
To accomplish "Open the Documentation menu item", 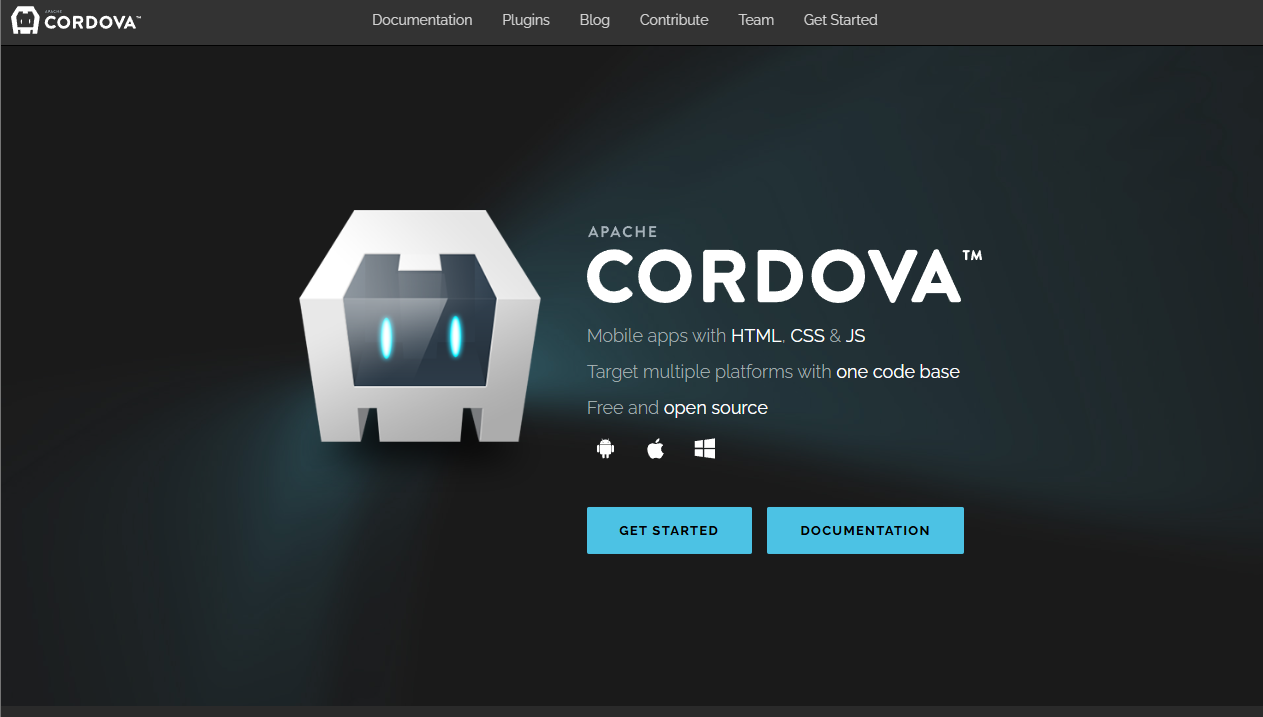I will (422, 20).
